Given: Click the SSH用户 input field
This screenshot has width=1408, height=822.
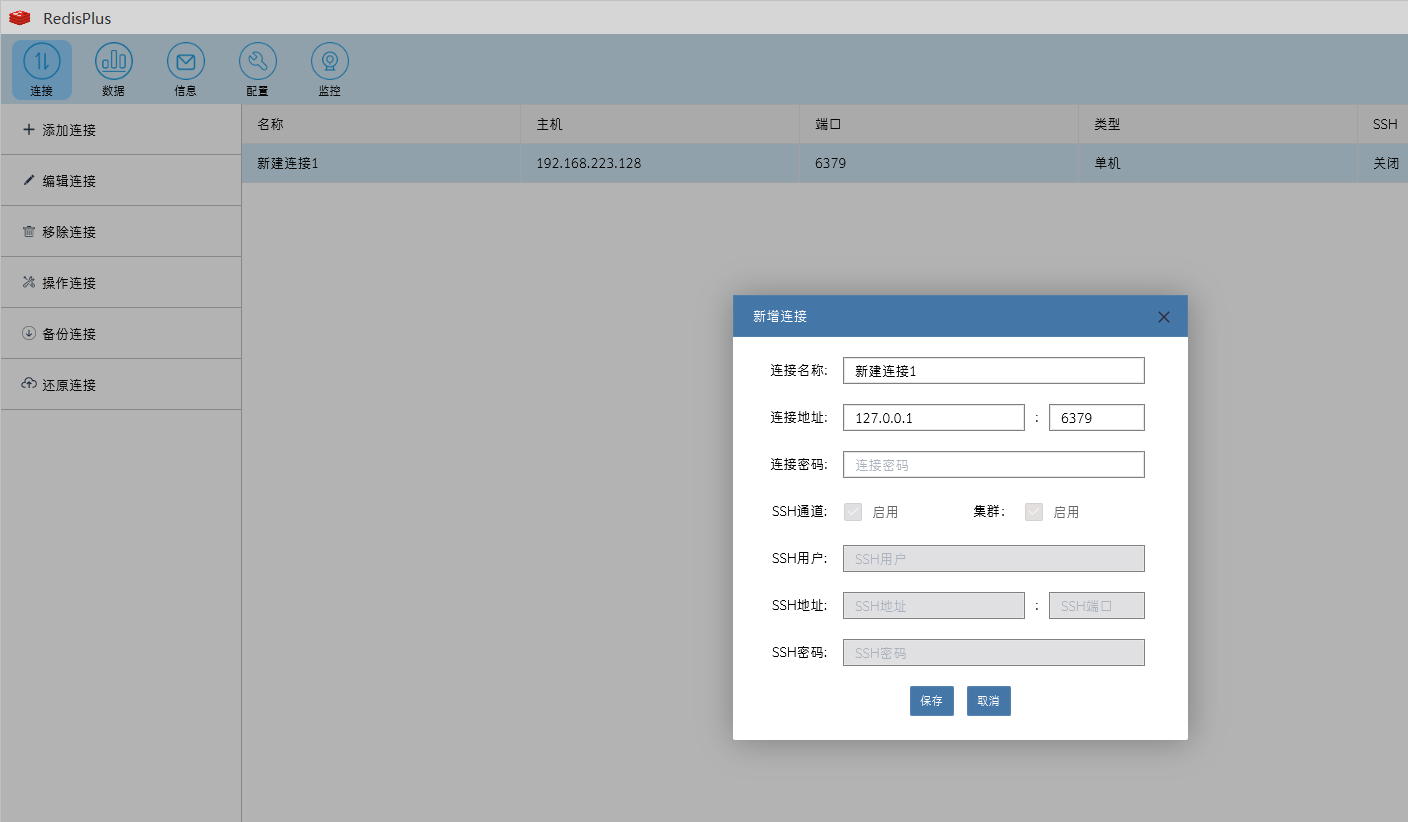Looking at the screenshot, I should click(x=994, y=559).
